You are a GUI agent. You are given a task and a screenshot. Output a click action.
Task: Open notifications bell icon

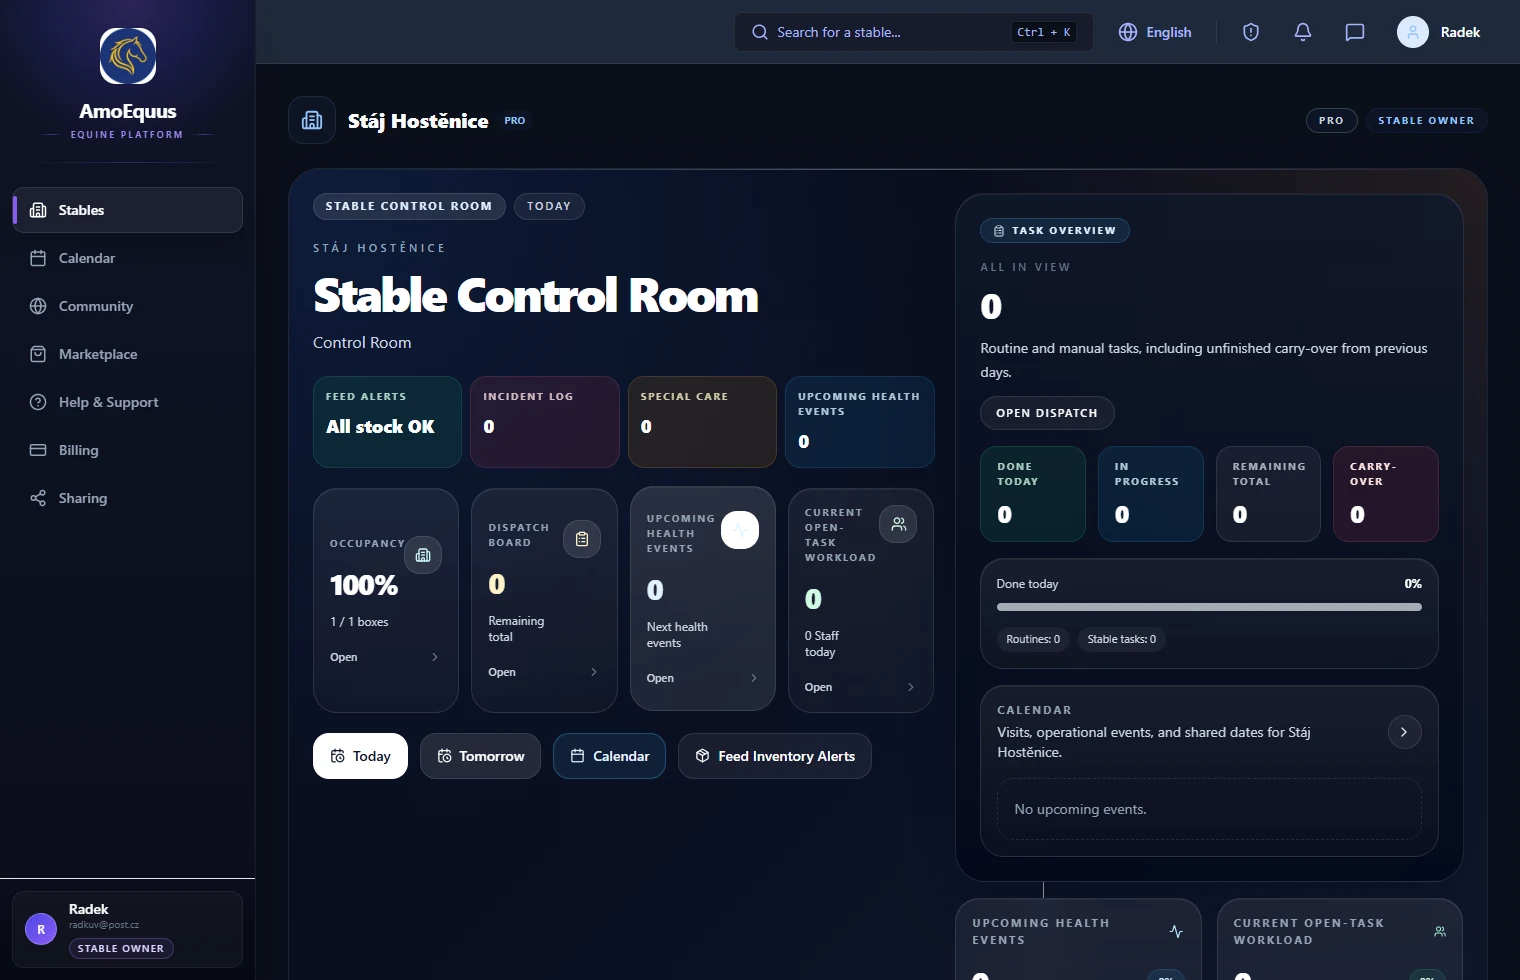(x=1302, y=32)
